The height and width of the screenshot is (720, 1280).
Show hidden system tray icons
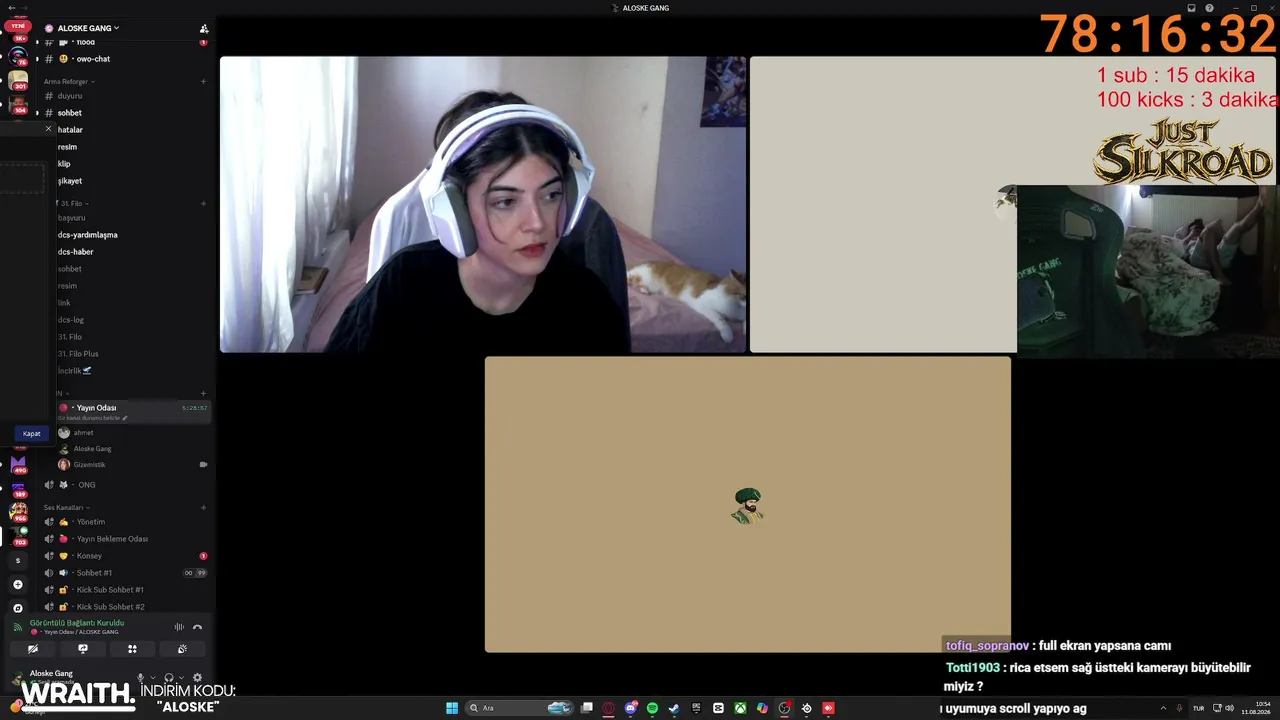pos(1164,708)
